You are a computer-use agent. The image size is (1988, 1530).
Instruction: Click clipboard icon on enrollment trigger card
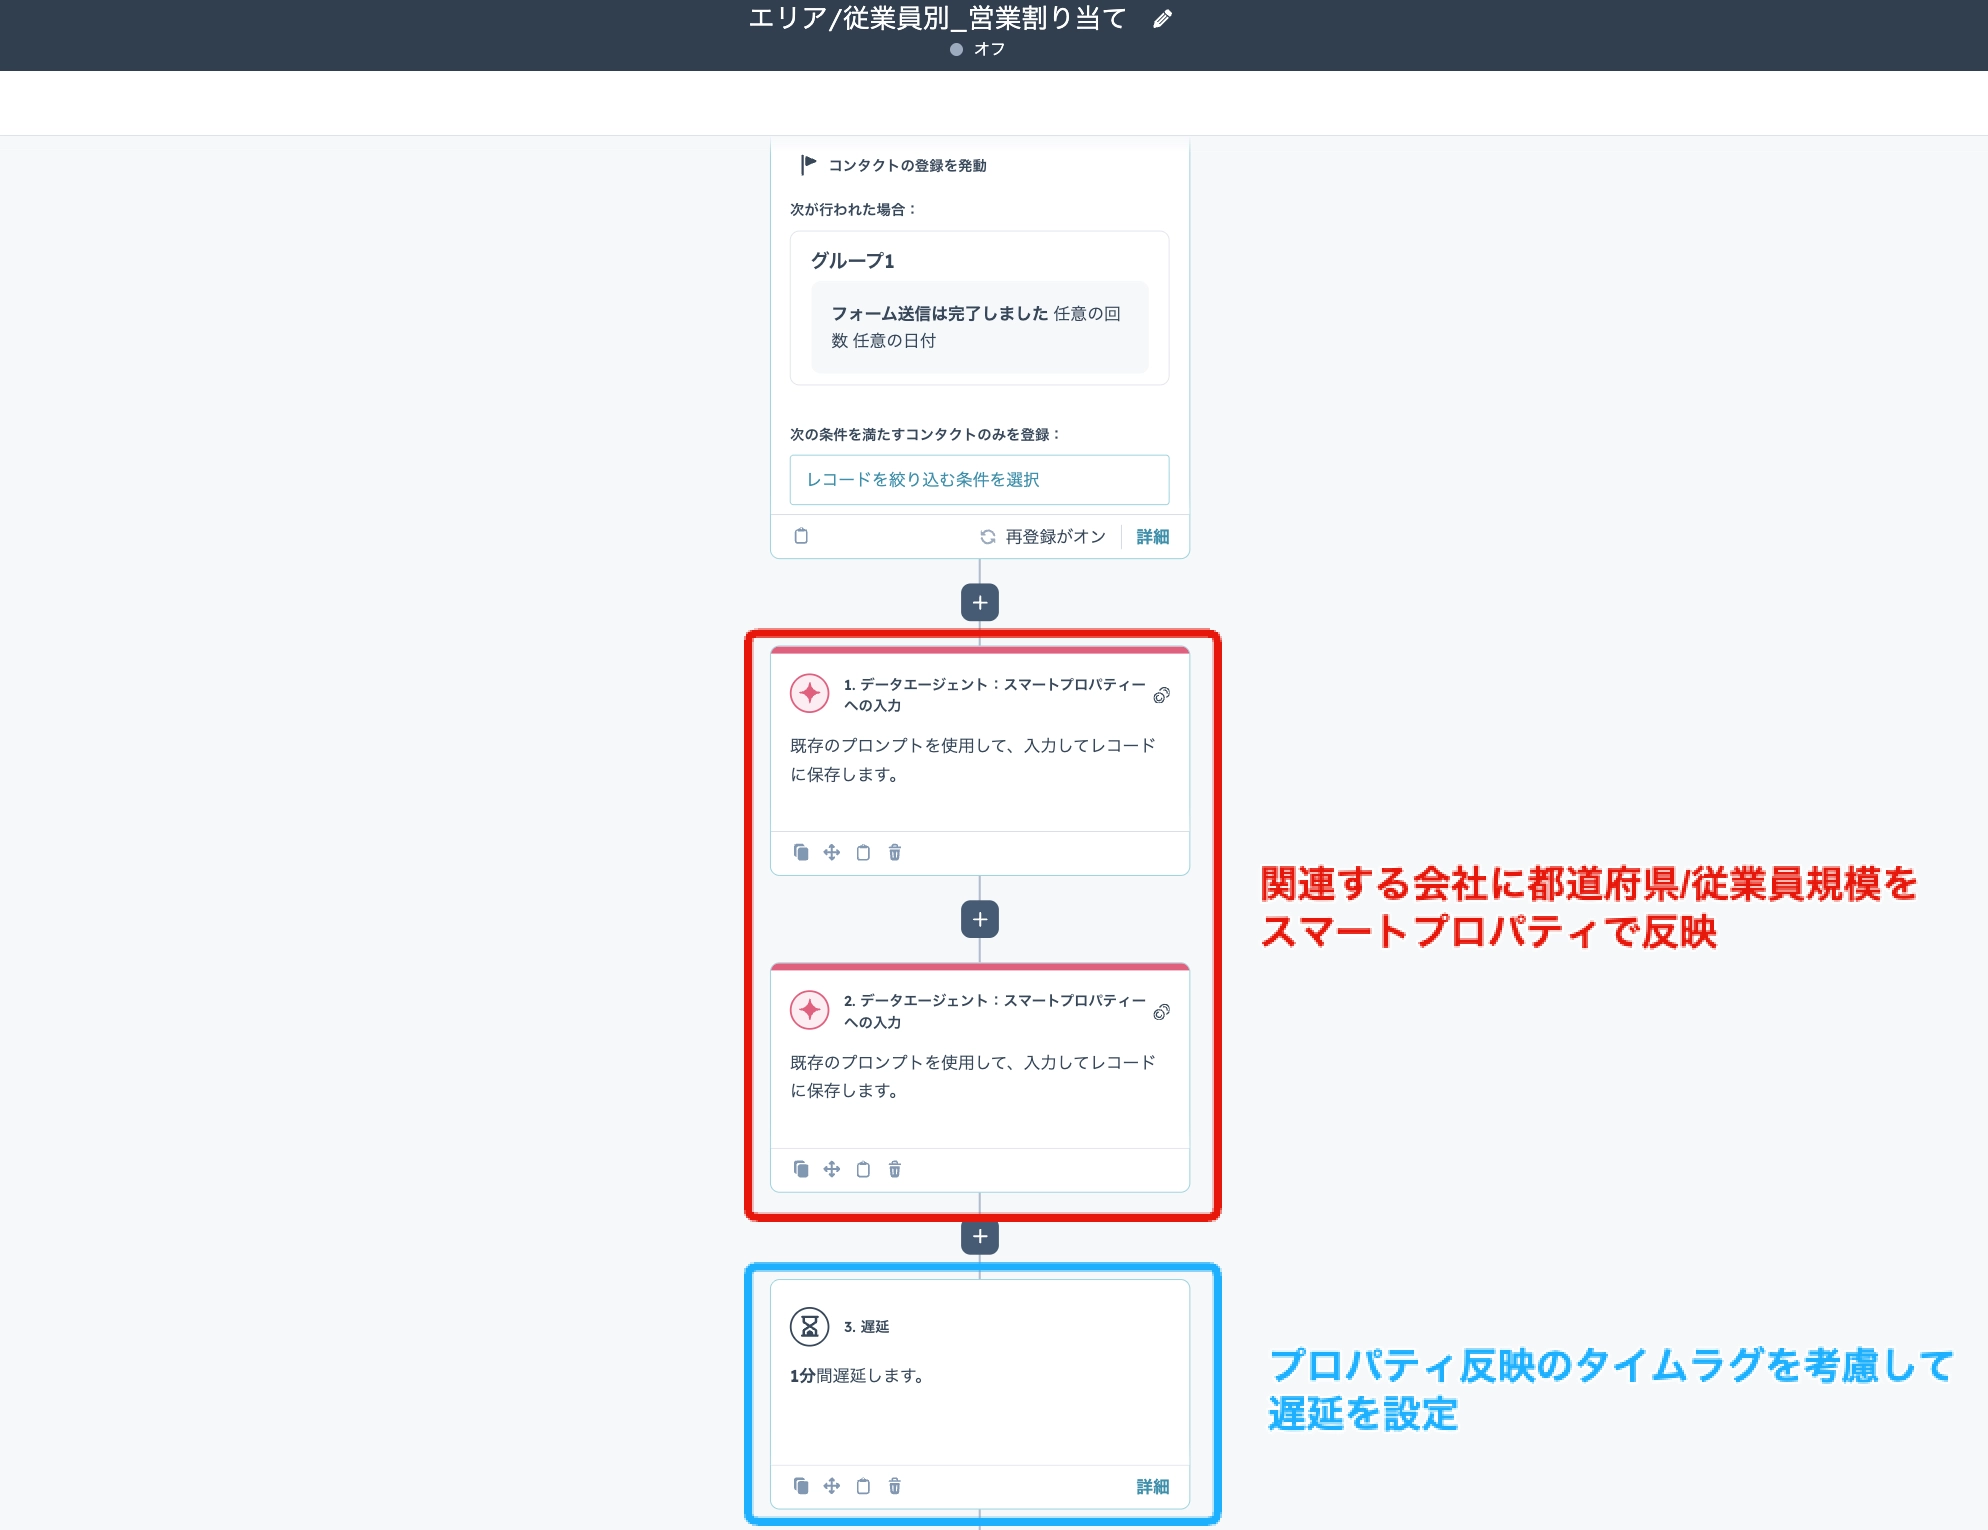coord(801,536)
